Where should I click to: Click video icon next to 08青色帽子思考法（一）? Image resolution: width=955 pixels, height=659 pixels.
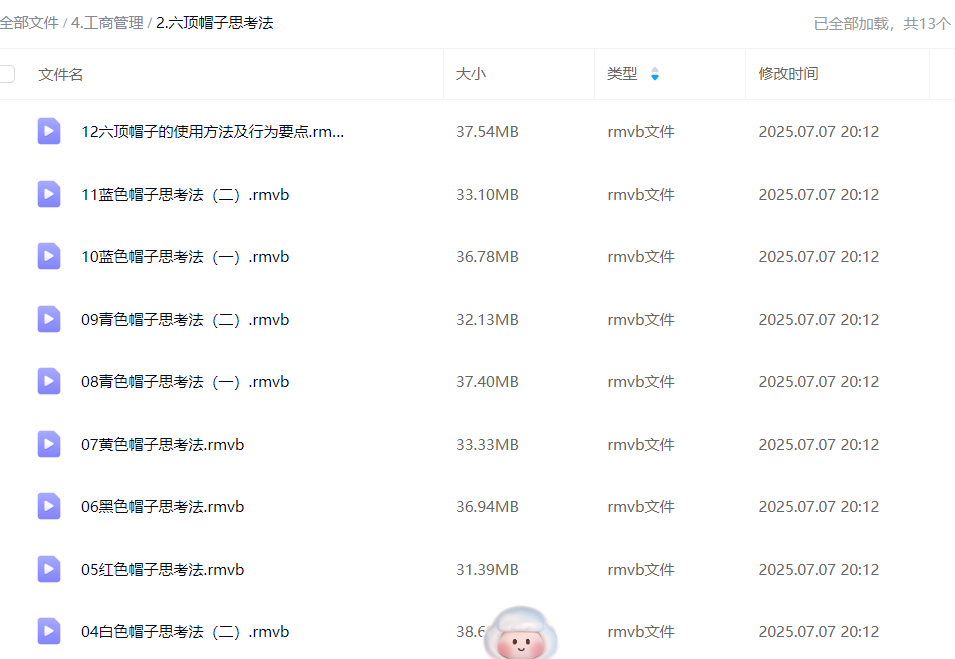point(49,381)
